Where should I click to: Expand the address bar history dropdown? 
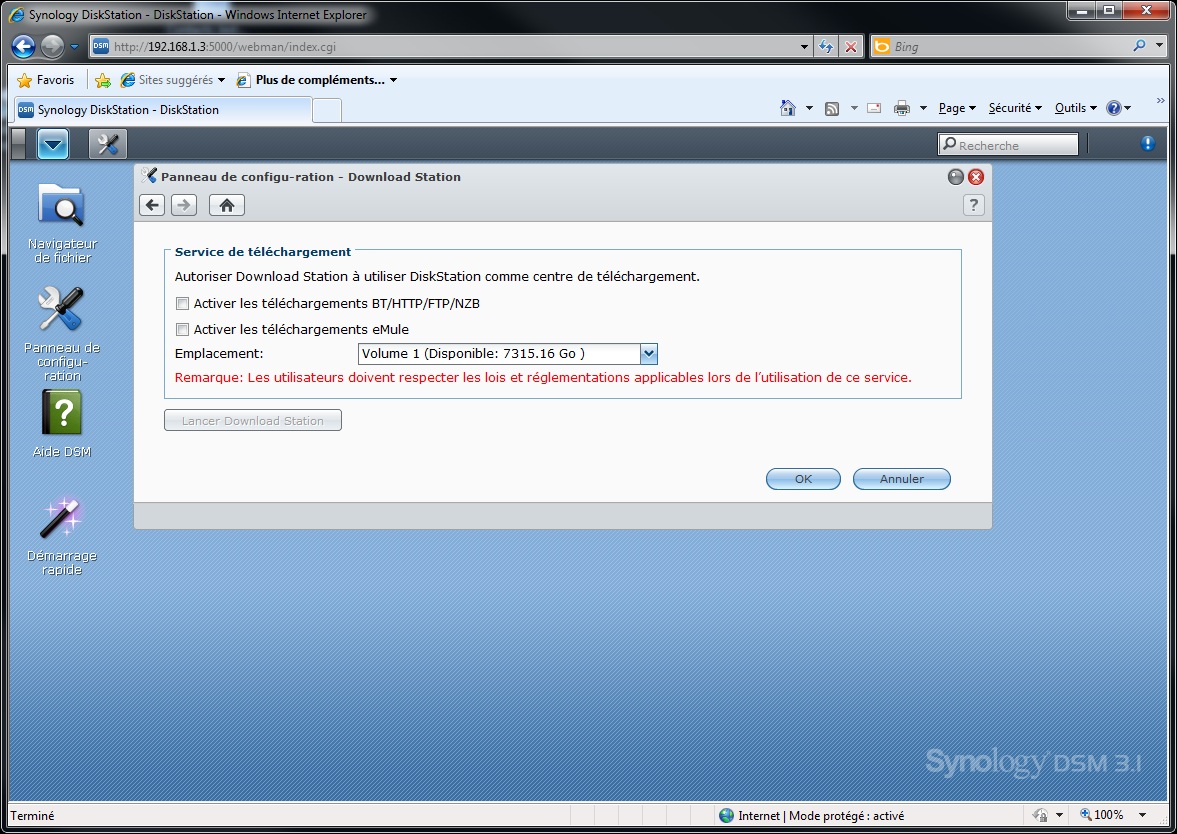coord(805,47)
